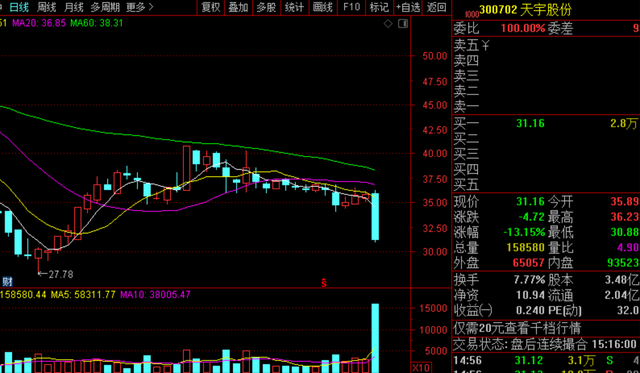
Task: Click the 现价 31.16 value
Action: [530, 202]
